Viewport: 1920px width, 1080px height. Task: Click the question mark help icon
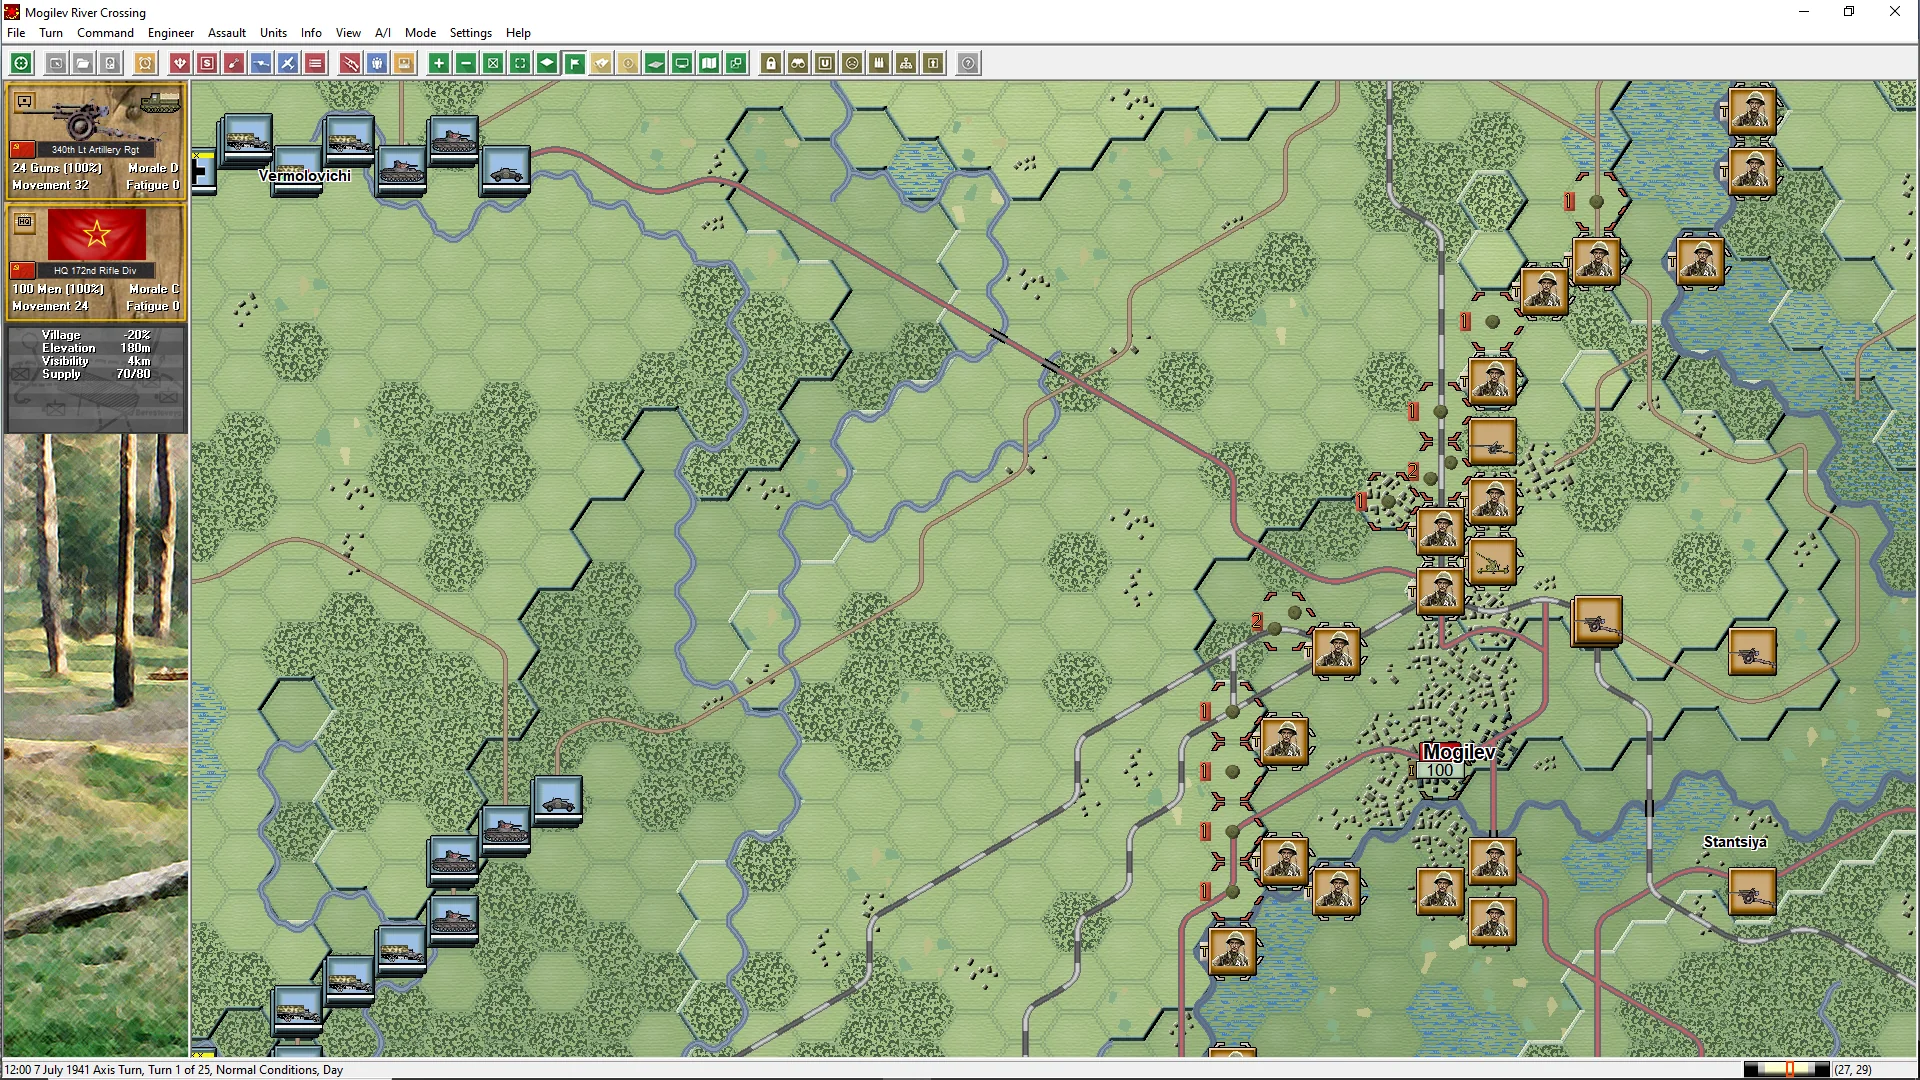point(968,64)
